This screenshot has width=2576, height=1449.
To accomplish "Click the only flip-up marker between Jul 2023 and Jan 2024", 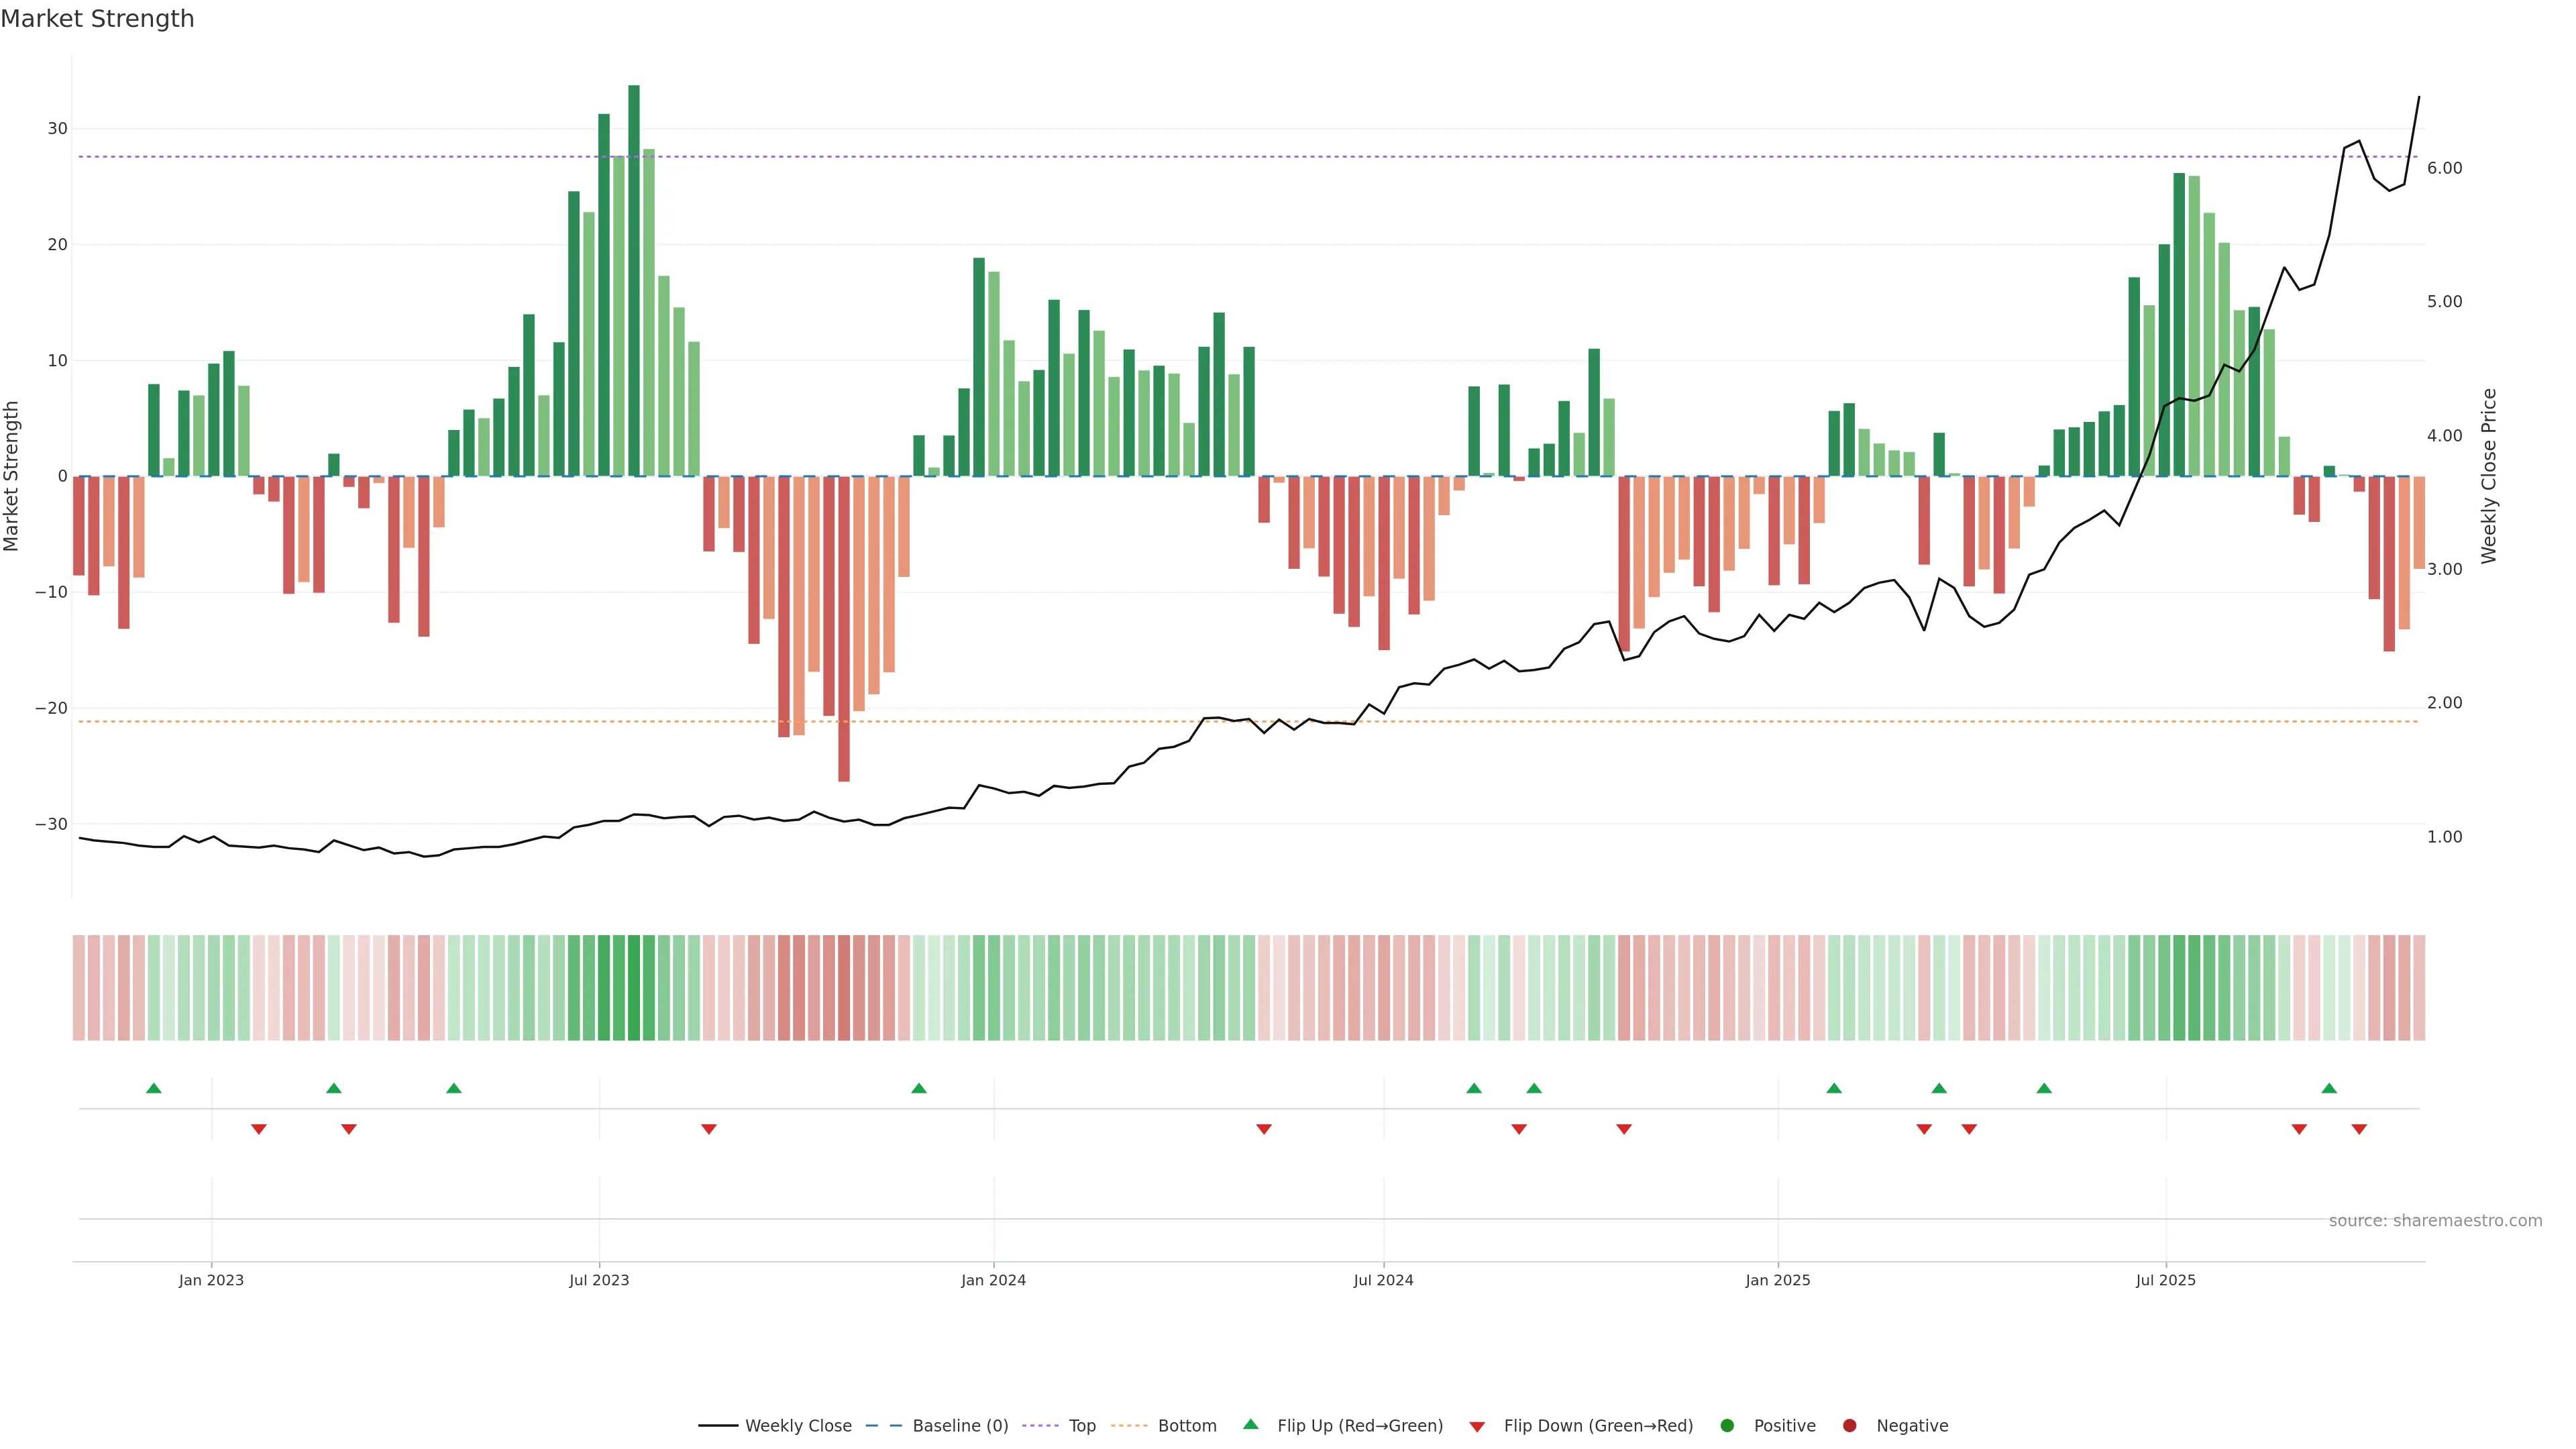I will [x=919, y=1088].
